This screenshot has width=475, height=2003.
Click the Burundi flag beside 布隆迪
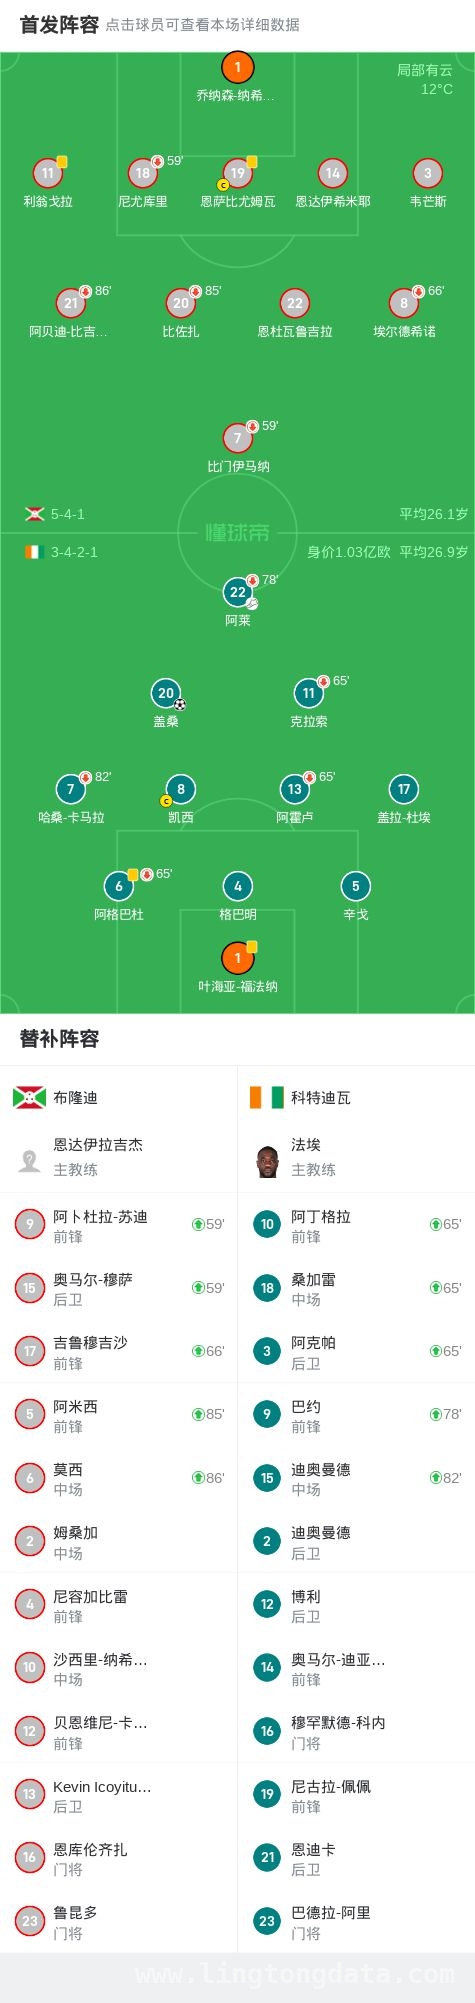29,1098
